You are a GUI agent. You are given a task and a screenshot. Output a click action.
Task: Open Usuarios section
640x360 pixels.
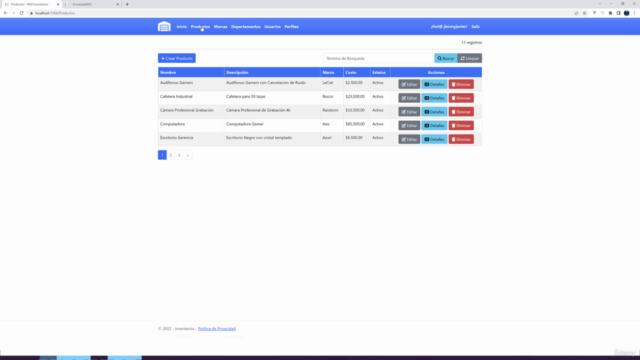coord(272,27)
